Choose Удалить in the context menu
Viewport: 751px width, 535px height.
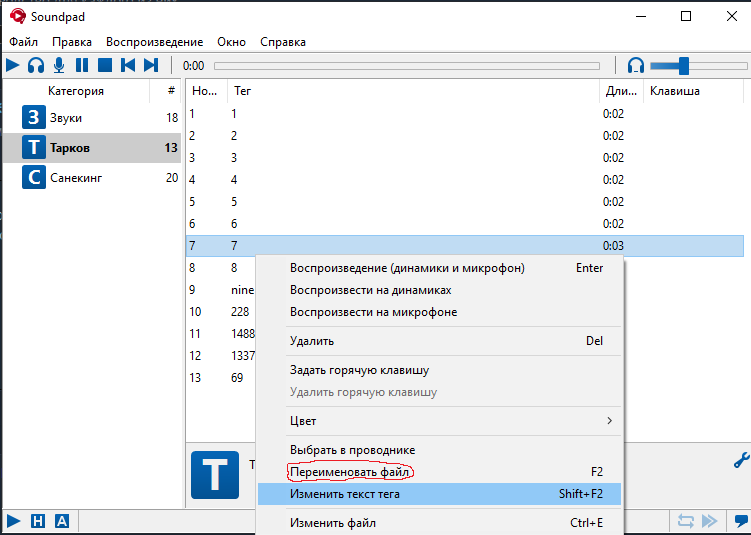click(x=439, y=341)
